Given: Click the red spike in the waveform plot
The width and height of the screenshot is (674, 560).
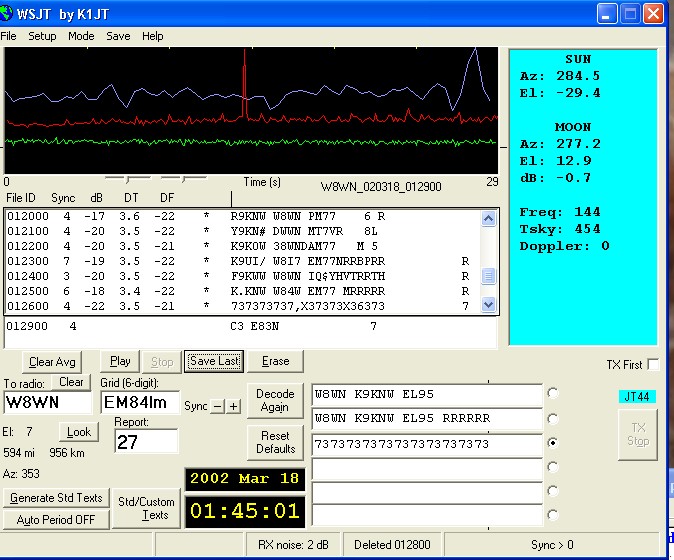Looking at the screenshot, I should (245, 84).
